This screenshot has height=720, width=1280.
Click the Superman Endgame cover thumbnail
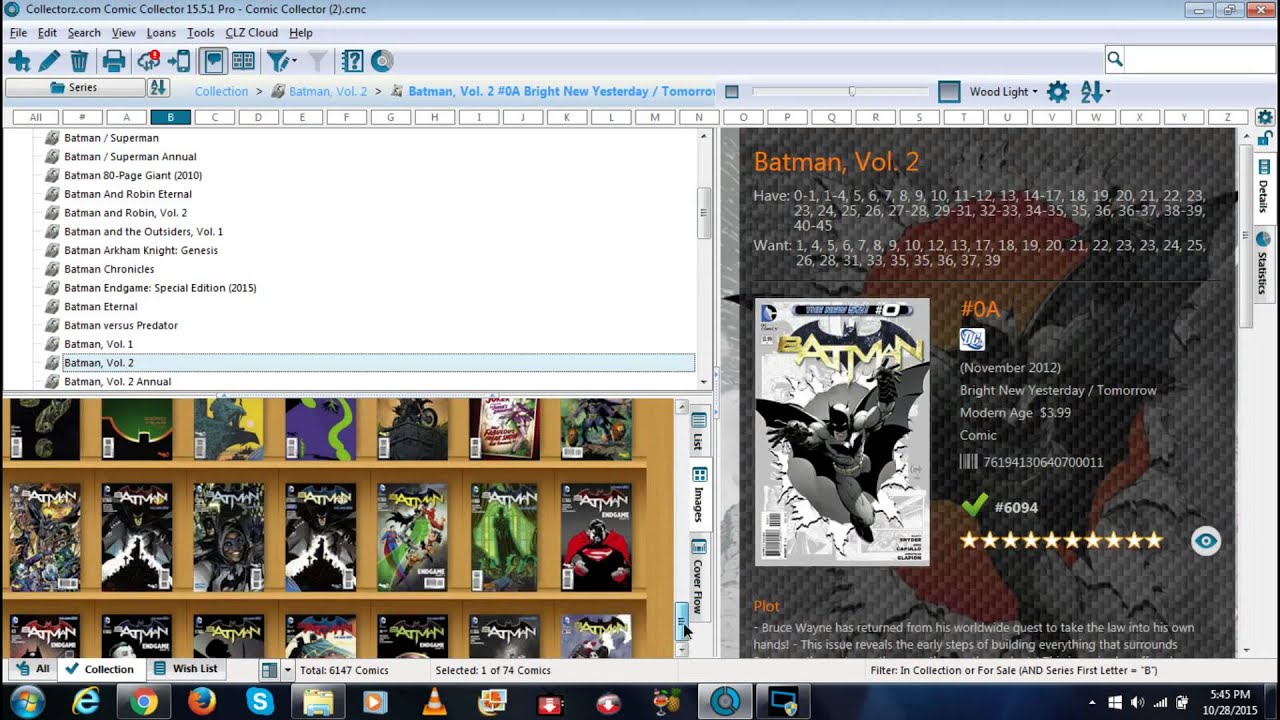[x=596, y=537]
